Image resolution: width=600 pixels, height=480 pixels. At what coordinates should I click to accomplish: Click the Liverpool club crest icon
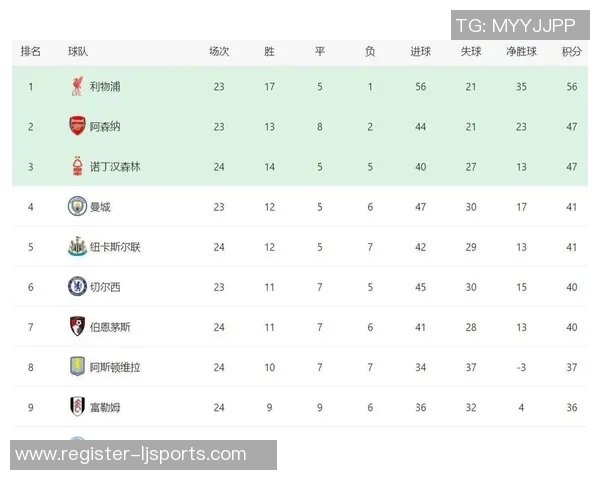point(77,87)
